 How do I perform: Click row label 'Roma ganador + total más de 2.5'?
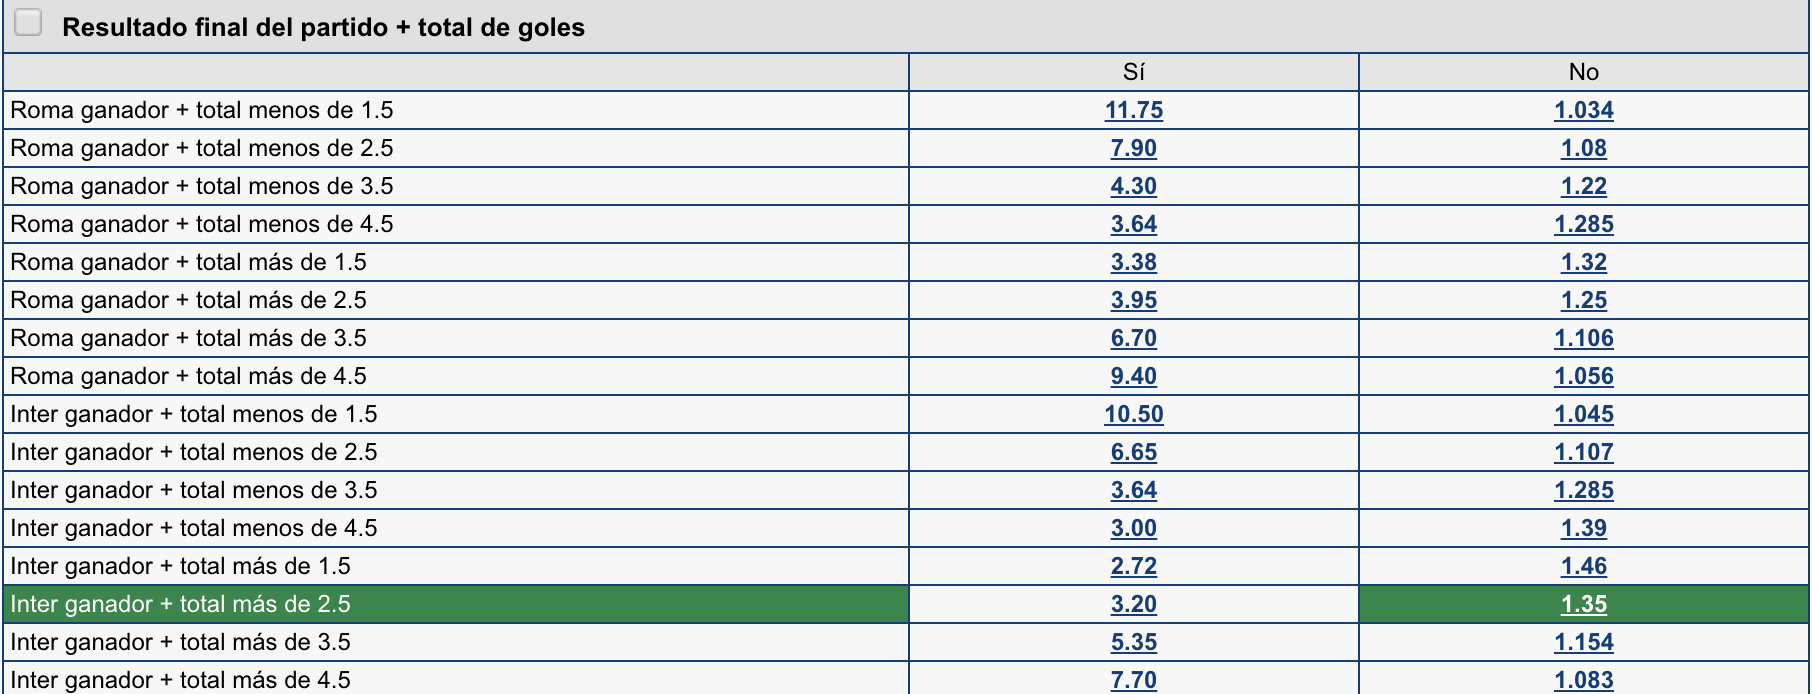[x=188, y=300]
